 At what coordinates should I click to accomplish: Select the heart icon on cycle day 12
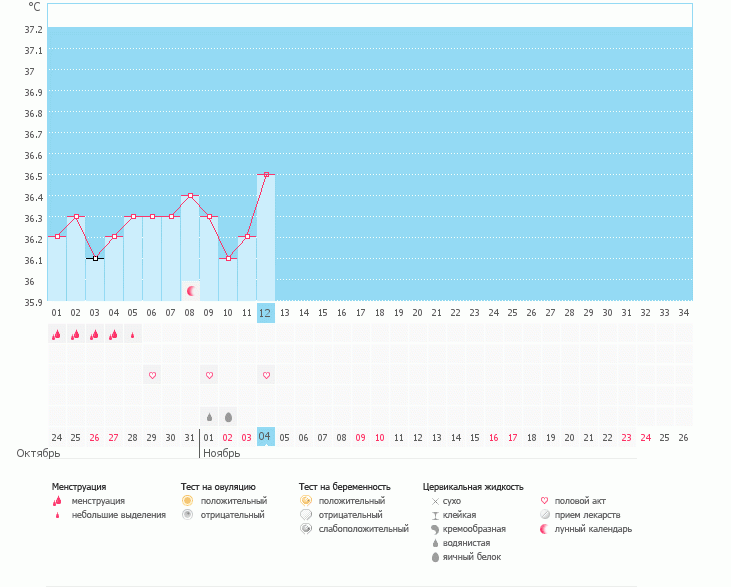point(266,375)
